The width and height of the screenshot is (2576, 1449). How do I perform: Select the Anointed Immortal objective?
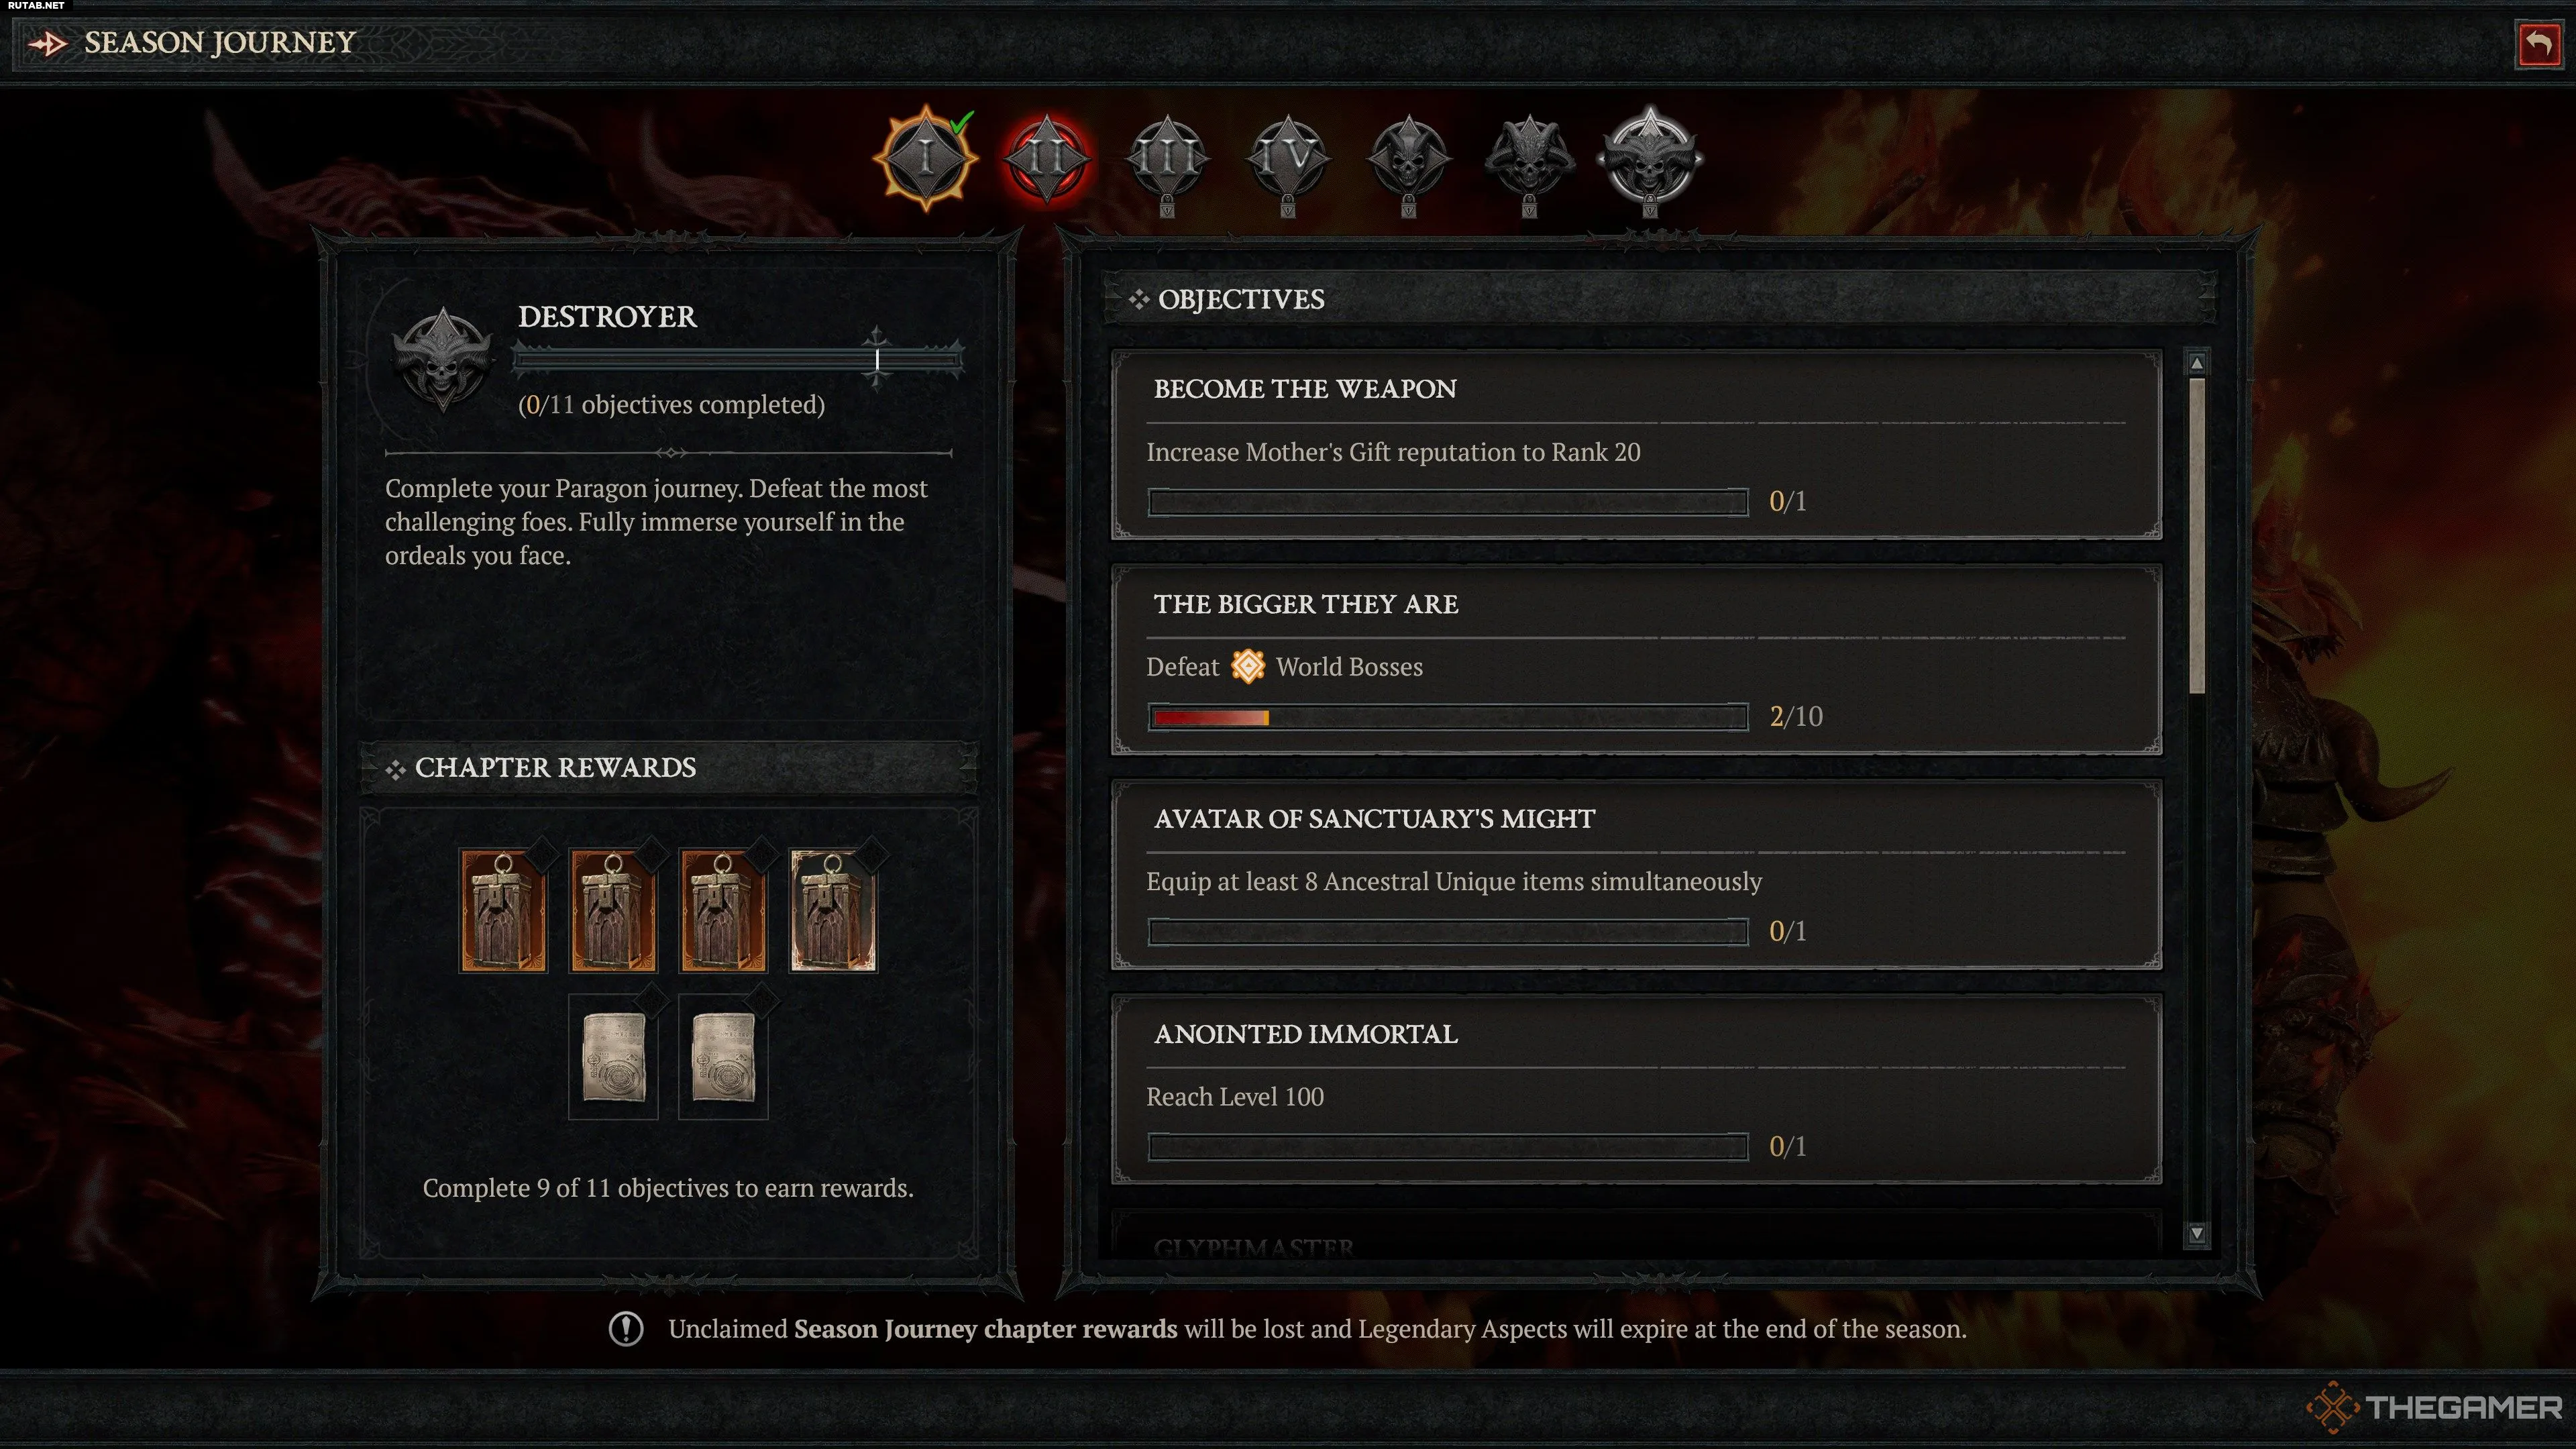point(1636,1089)
